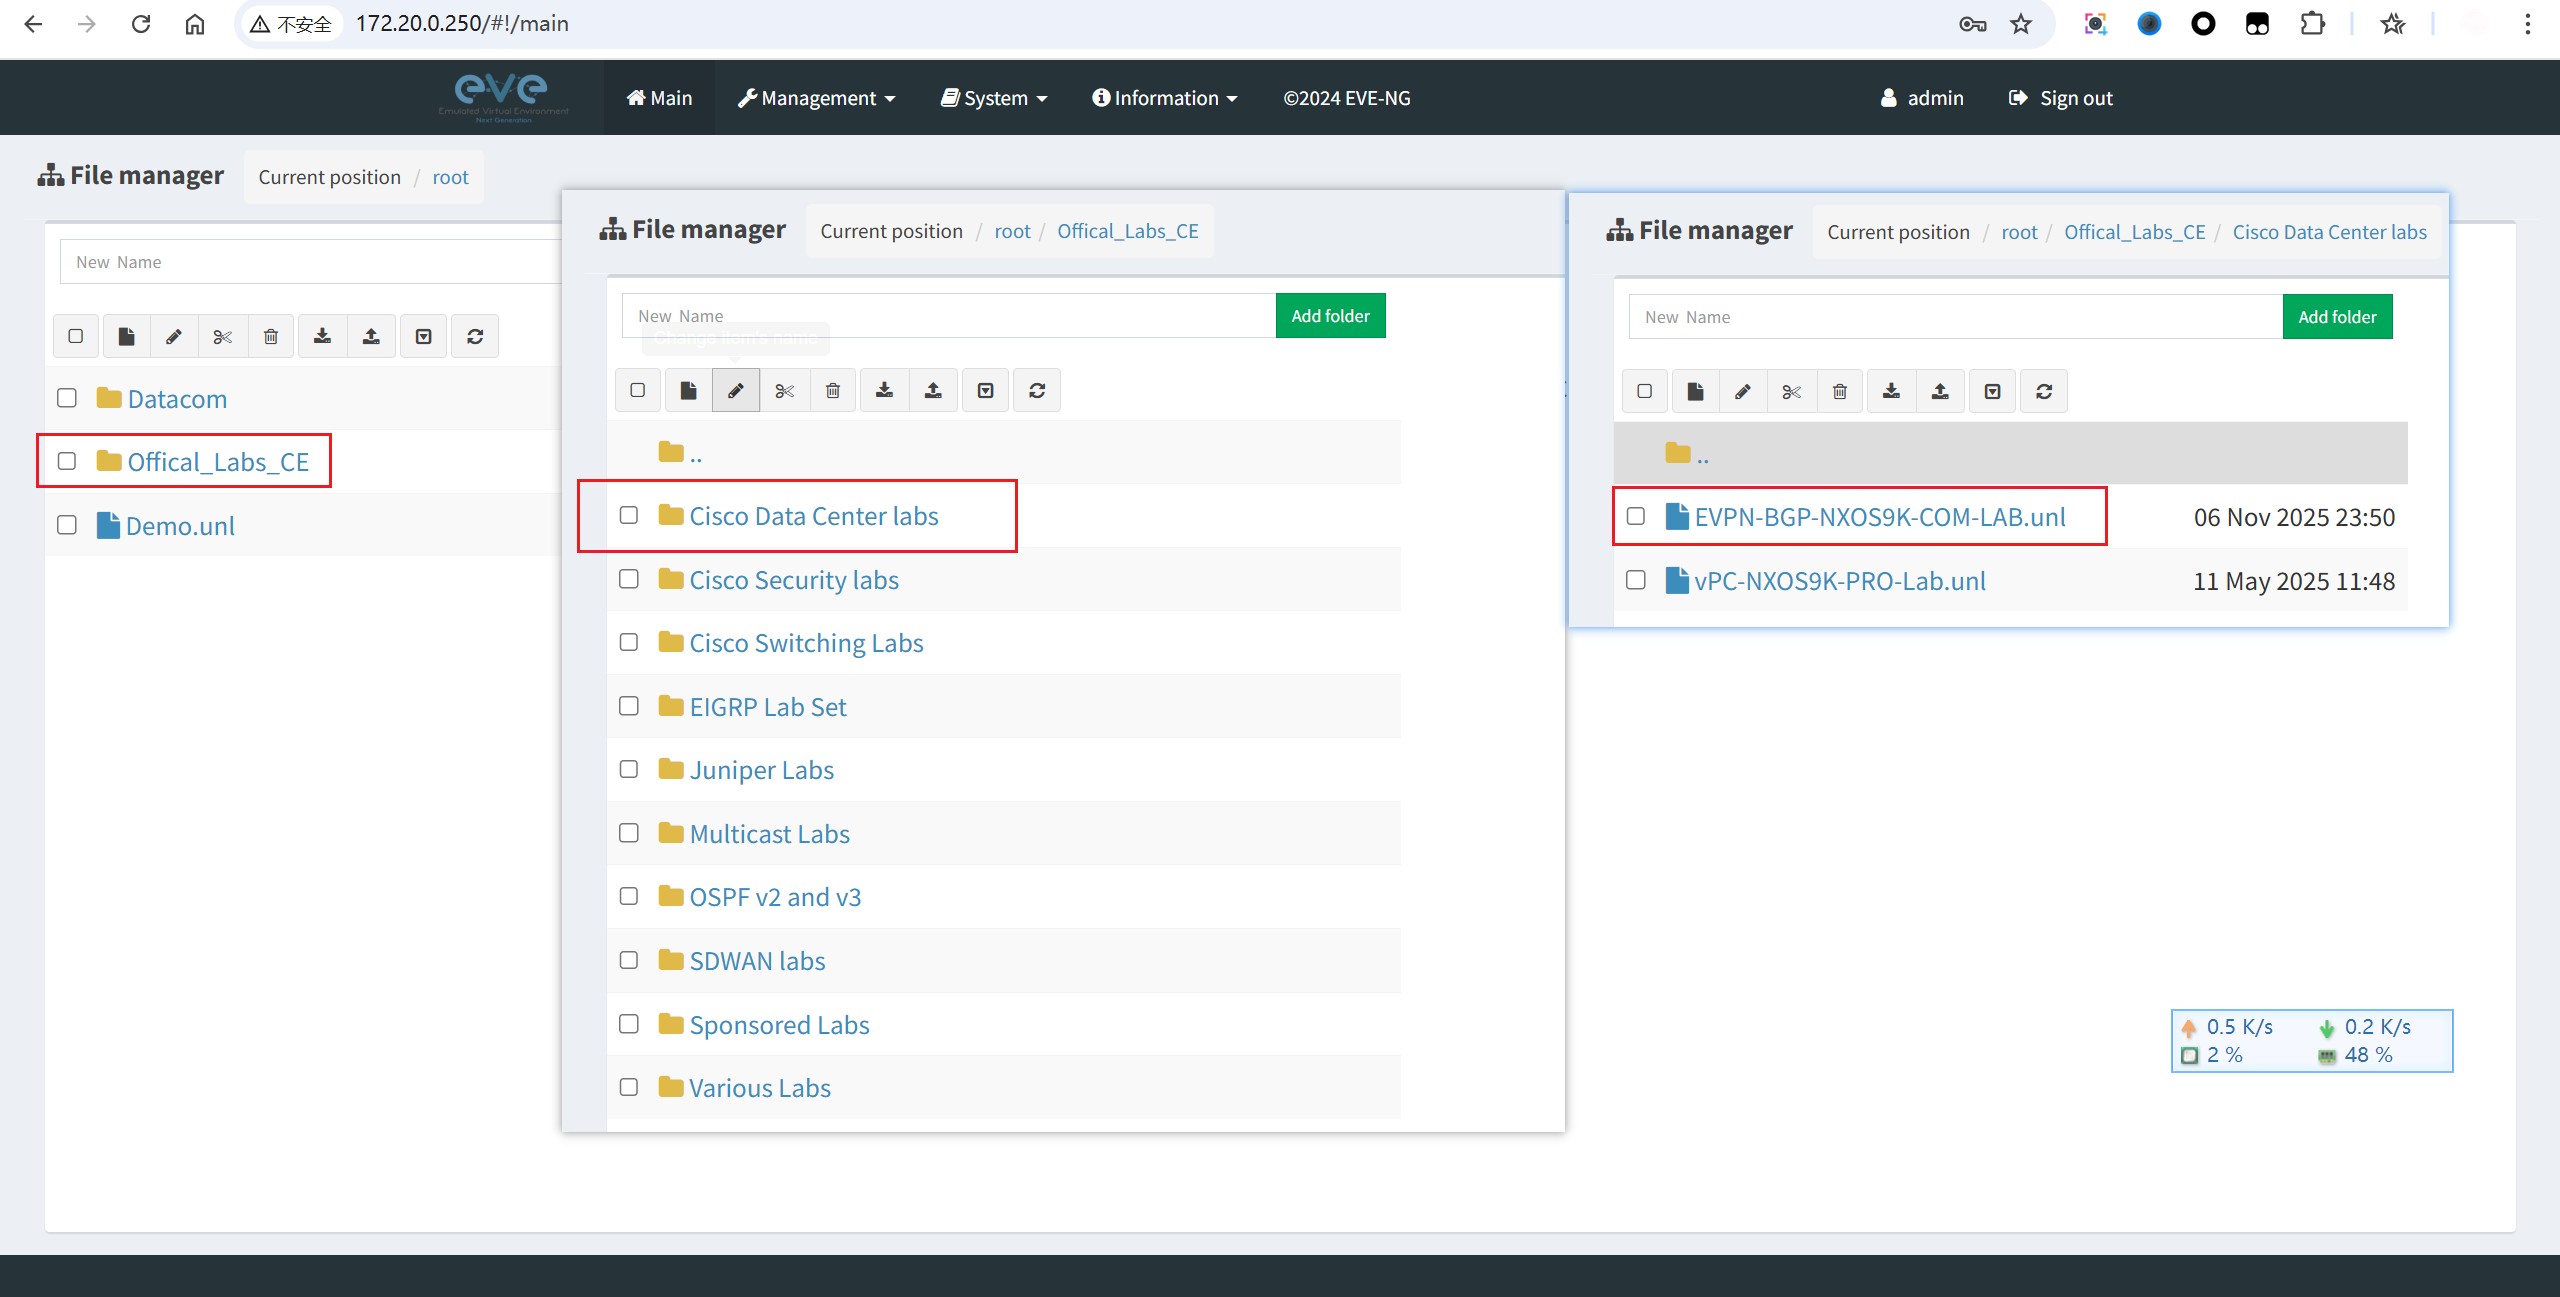This screenshot has width=2560, height=1297.
Task: Check the Datacom folder checkbox
Action: [67, 398]
